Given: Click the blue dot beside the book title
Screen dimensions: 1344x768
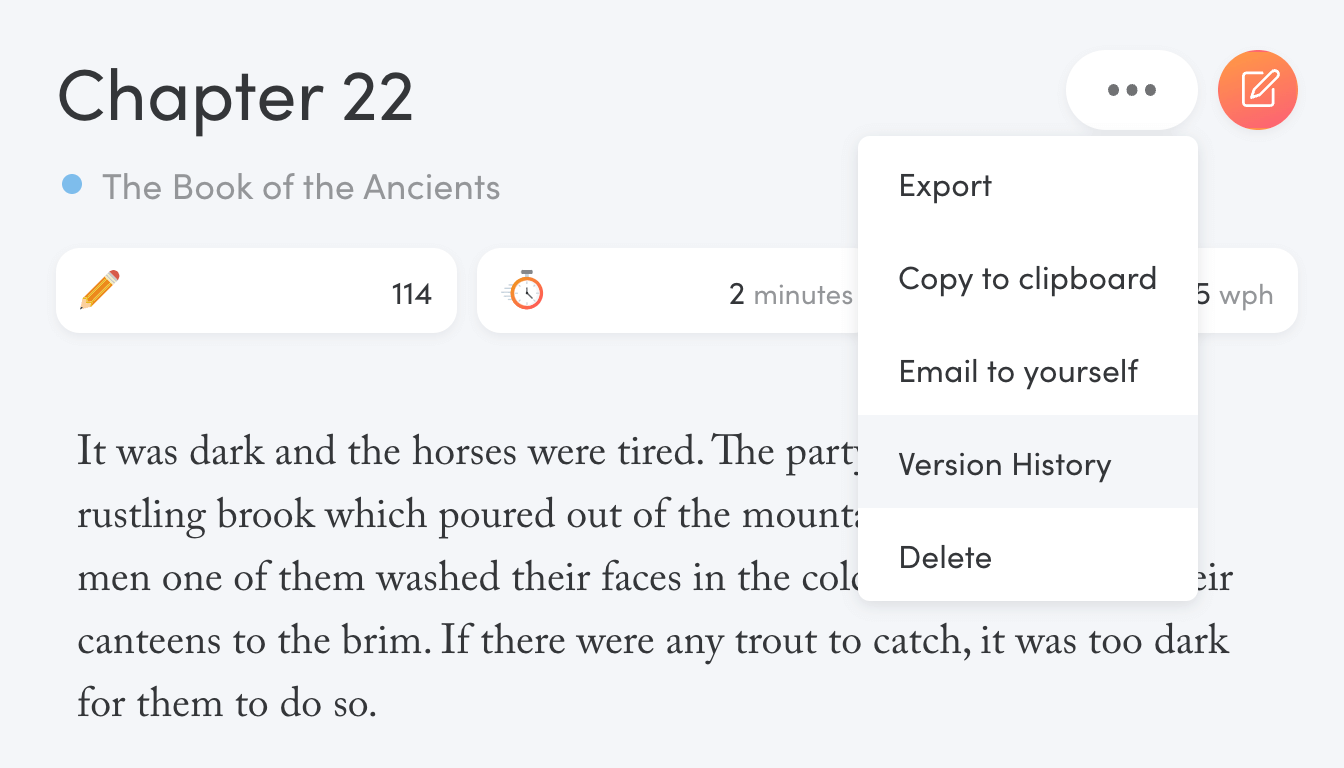Looking at the screenshot, I should (x=72, y=185).
